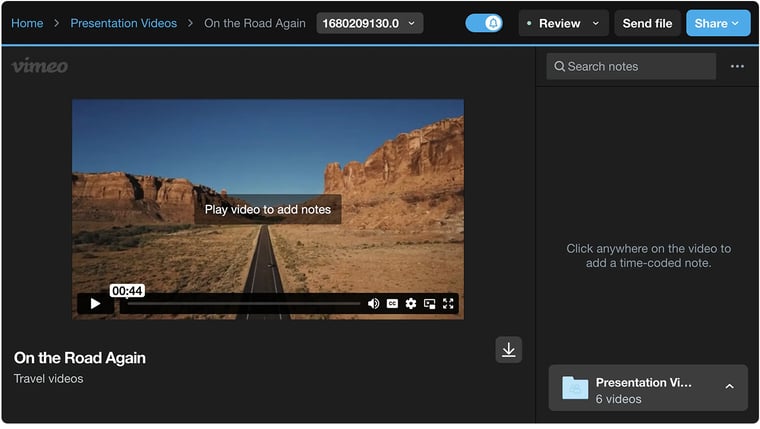The image size is (760, 429).
Task: Open notes panel more options
Action: click(x=737, y=67)
